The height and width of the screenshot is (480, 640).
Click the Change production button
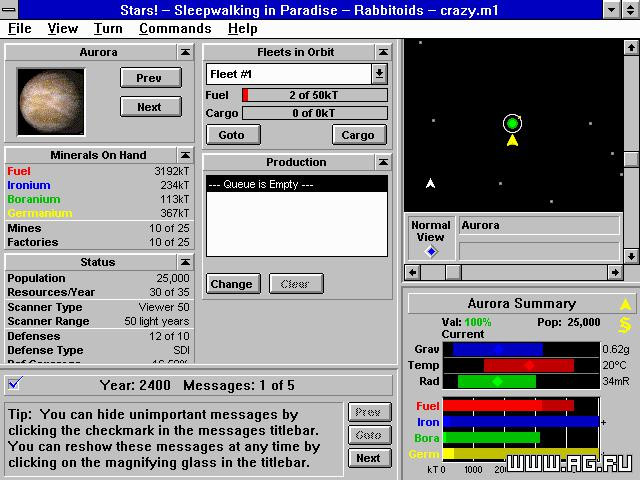coord(233,284)
